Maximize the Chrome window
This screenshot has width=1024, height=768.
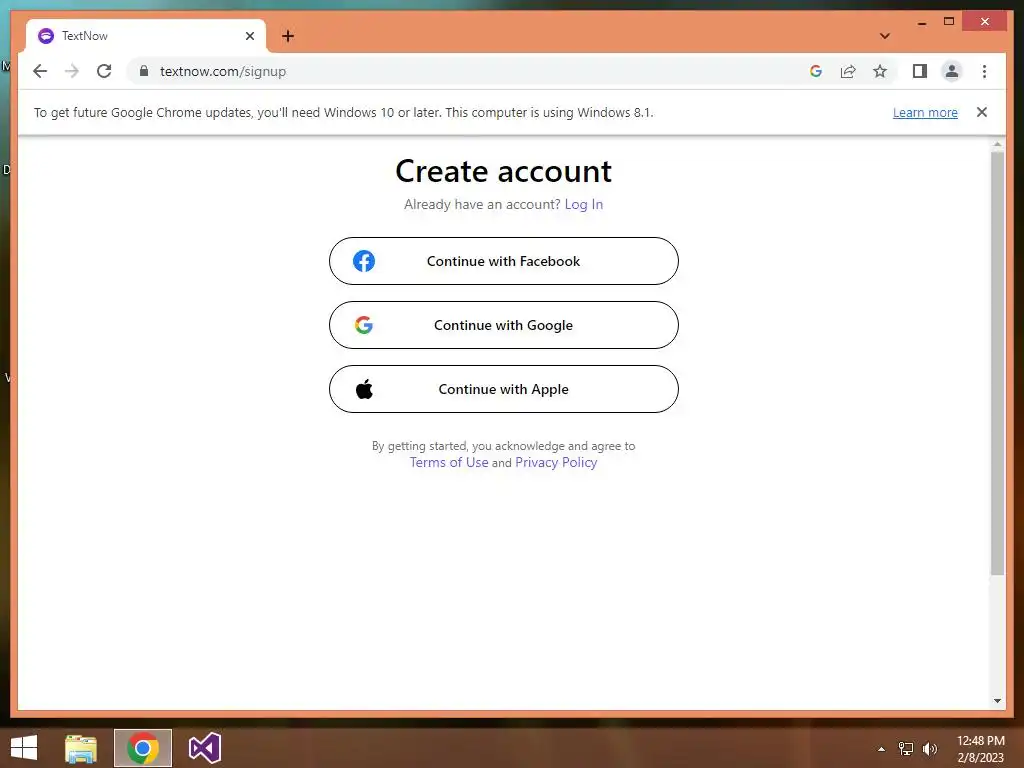click(x=949, y=22)
